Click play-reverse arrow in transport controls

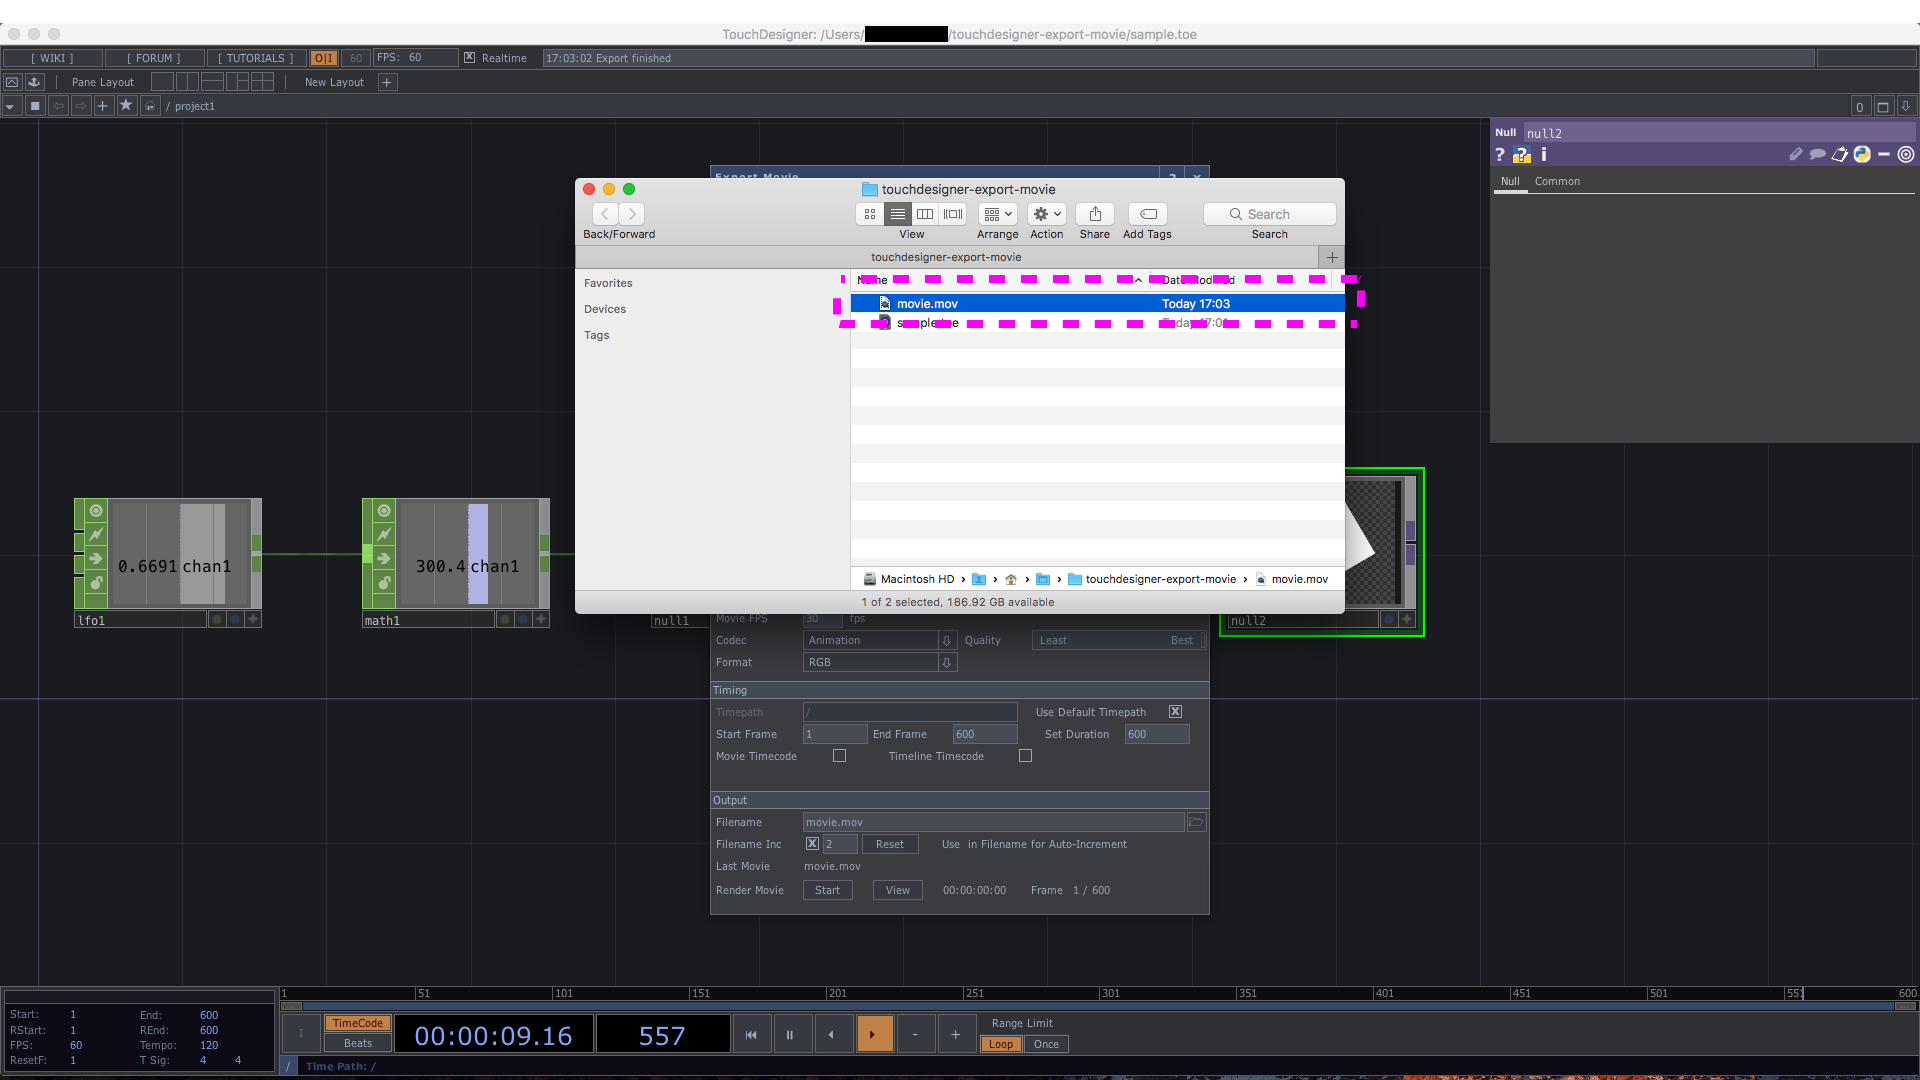click(831, 1035)
